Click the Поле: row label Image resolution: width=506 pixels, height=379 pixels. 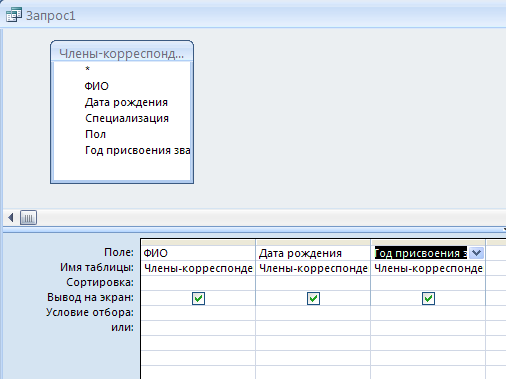[x=119, y=252]
